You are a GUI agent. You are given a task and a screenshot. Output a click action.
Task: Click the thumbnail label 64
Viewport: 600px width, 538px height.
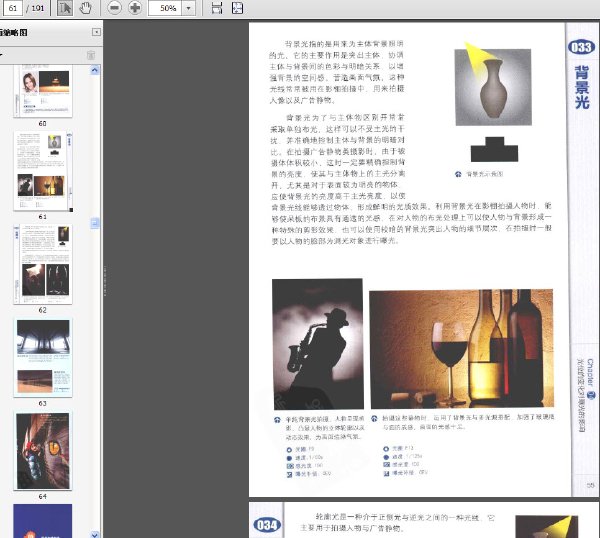42,496
